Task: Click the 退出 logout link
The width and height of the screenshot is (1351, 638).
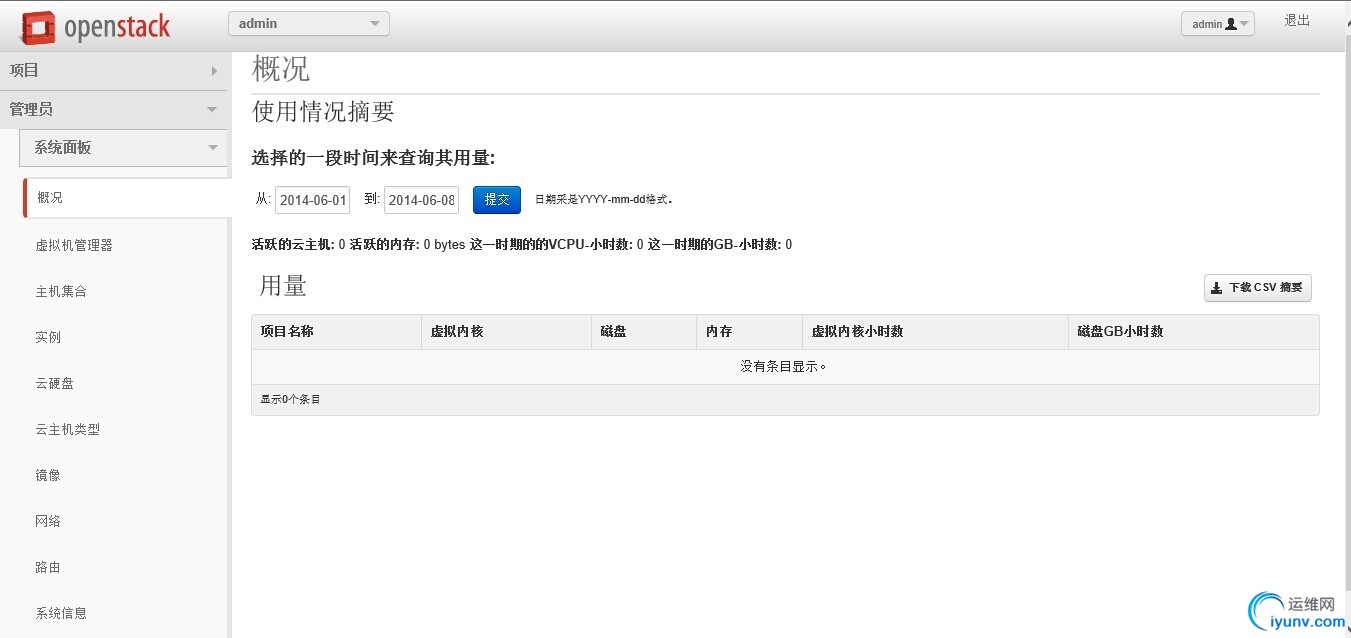Action: 1297,21
